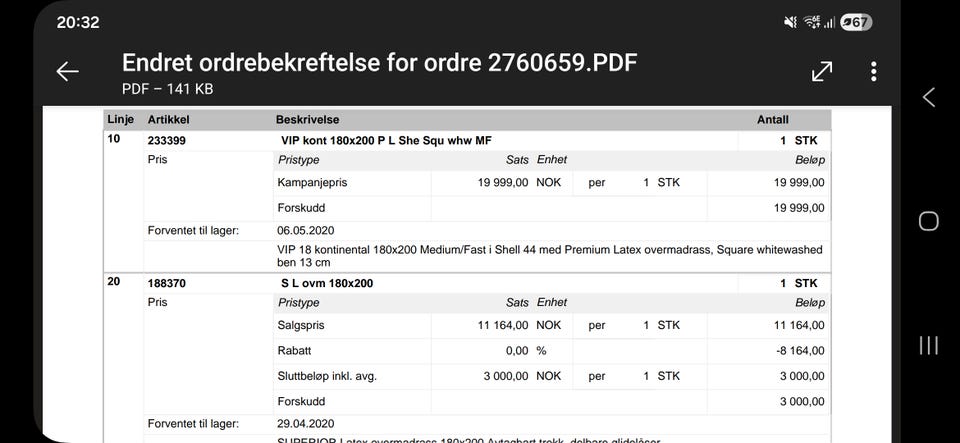
Task: Tap the muted sound status icon
Action: pyautogui.click(x=790, y=22)
